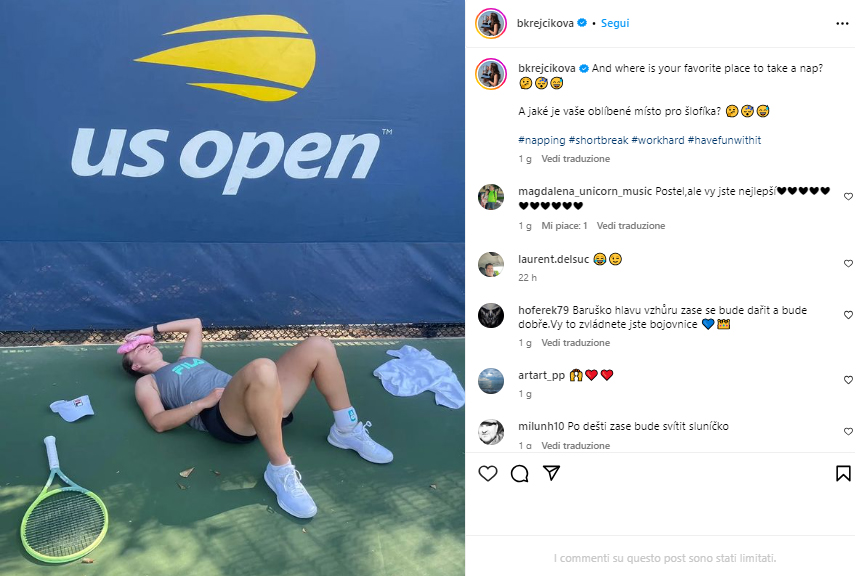Translate magdalena_unicorn_music's comment
Screen dimensions: 864x576
[630, 226]
